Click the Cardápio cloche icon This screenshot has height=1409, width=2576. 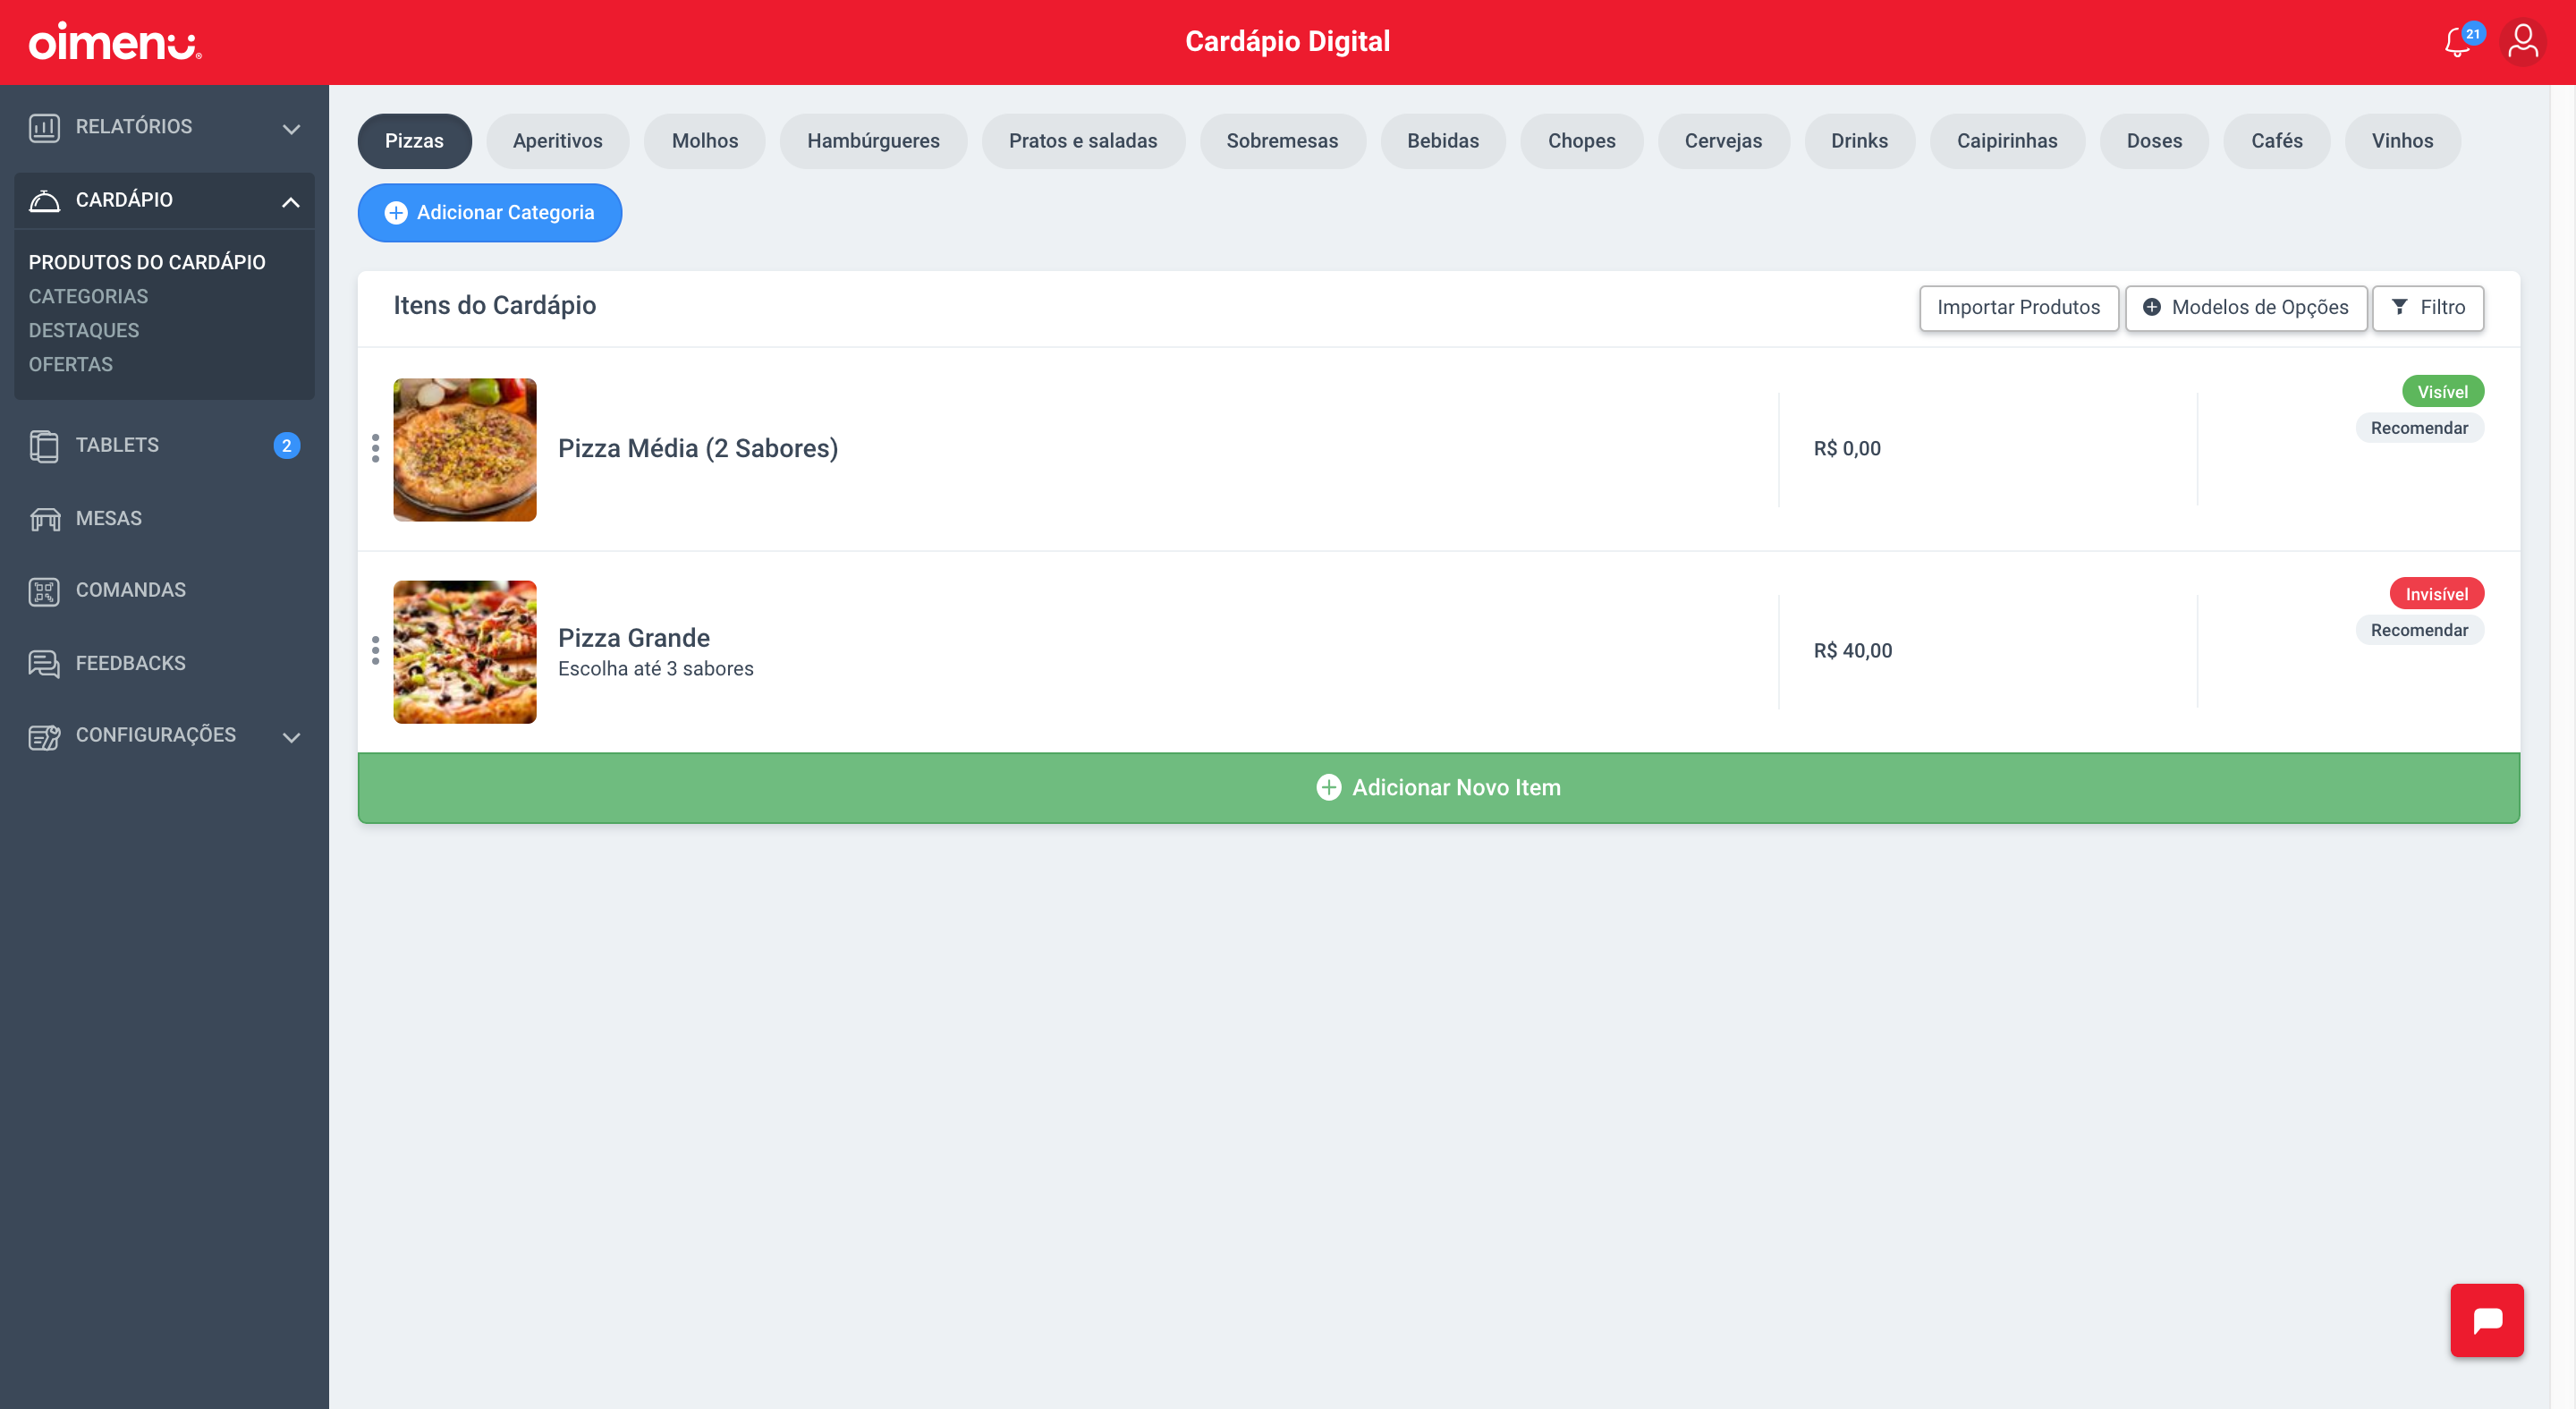coord(44,200)
